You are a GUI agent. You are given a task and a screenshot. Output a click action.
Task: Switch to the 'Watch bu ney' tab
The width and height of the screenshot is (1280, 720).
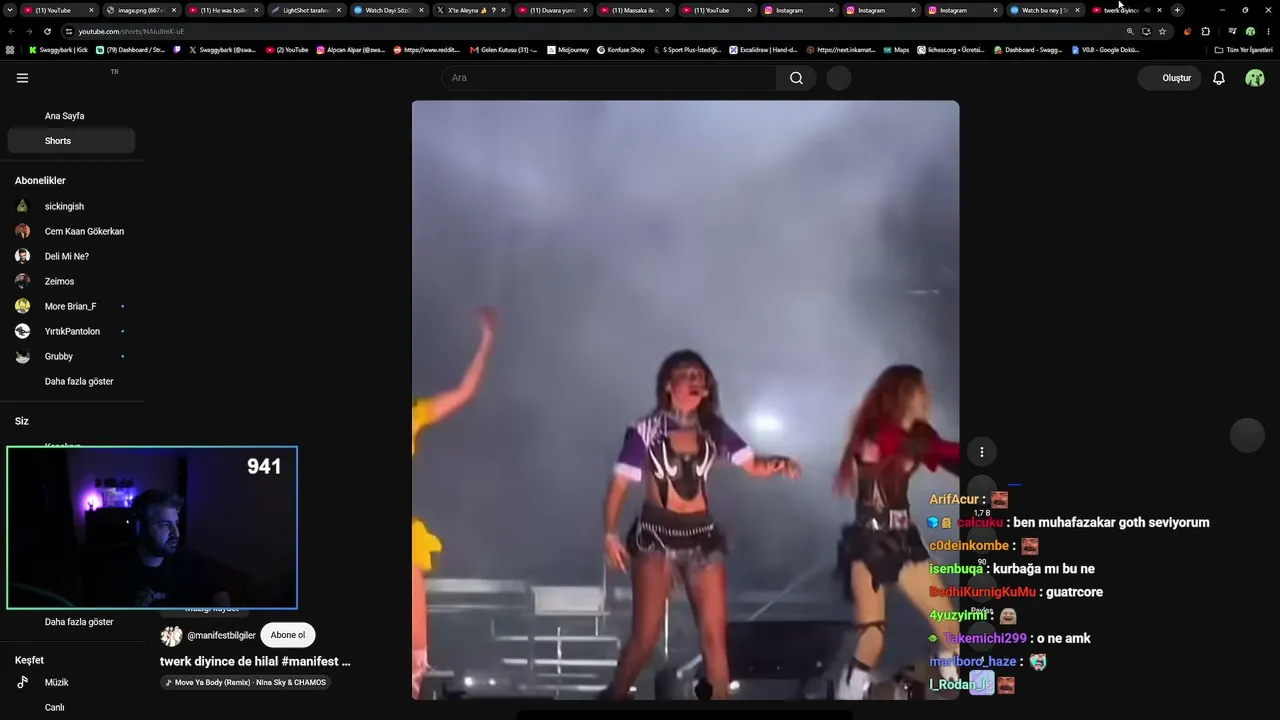(1045, 10)
